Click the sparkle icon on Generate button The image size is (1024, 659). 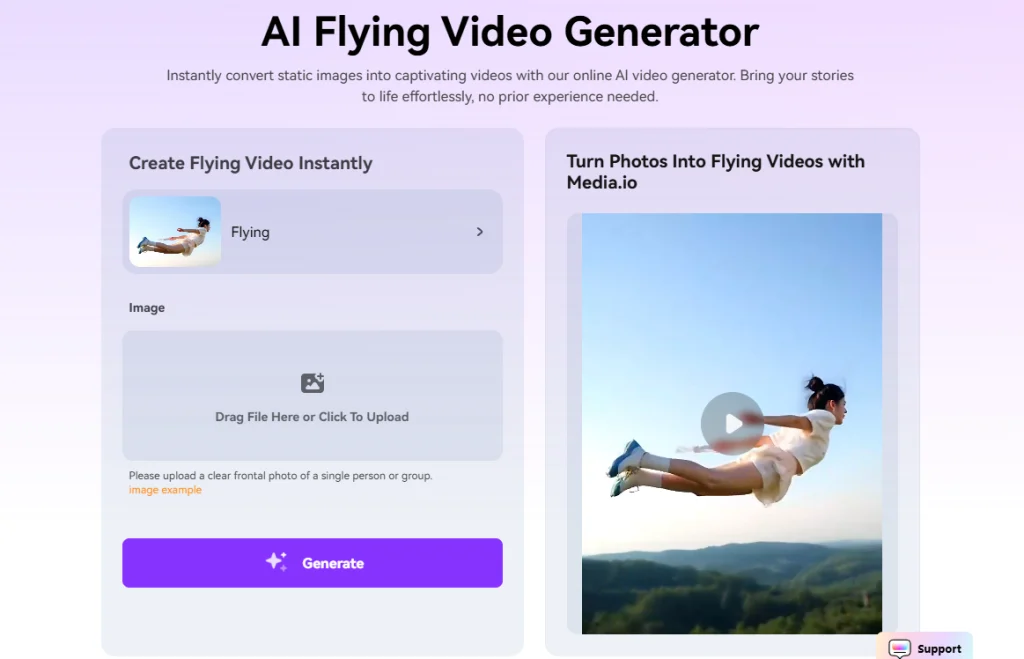[x=276, y=562]
